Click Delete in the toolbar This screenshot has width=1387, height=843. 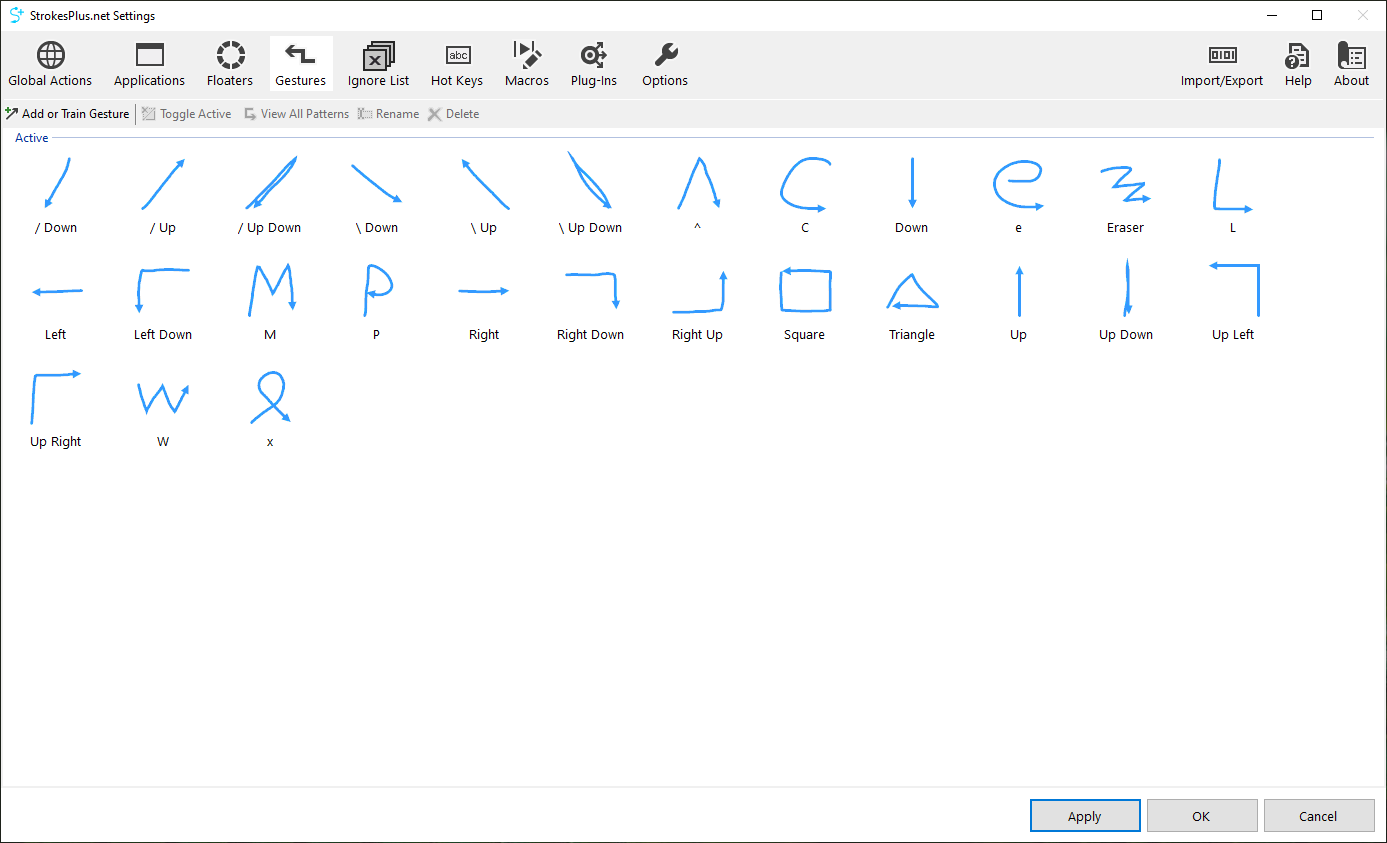click(453, 114)
